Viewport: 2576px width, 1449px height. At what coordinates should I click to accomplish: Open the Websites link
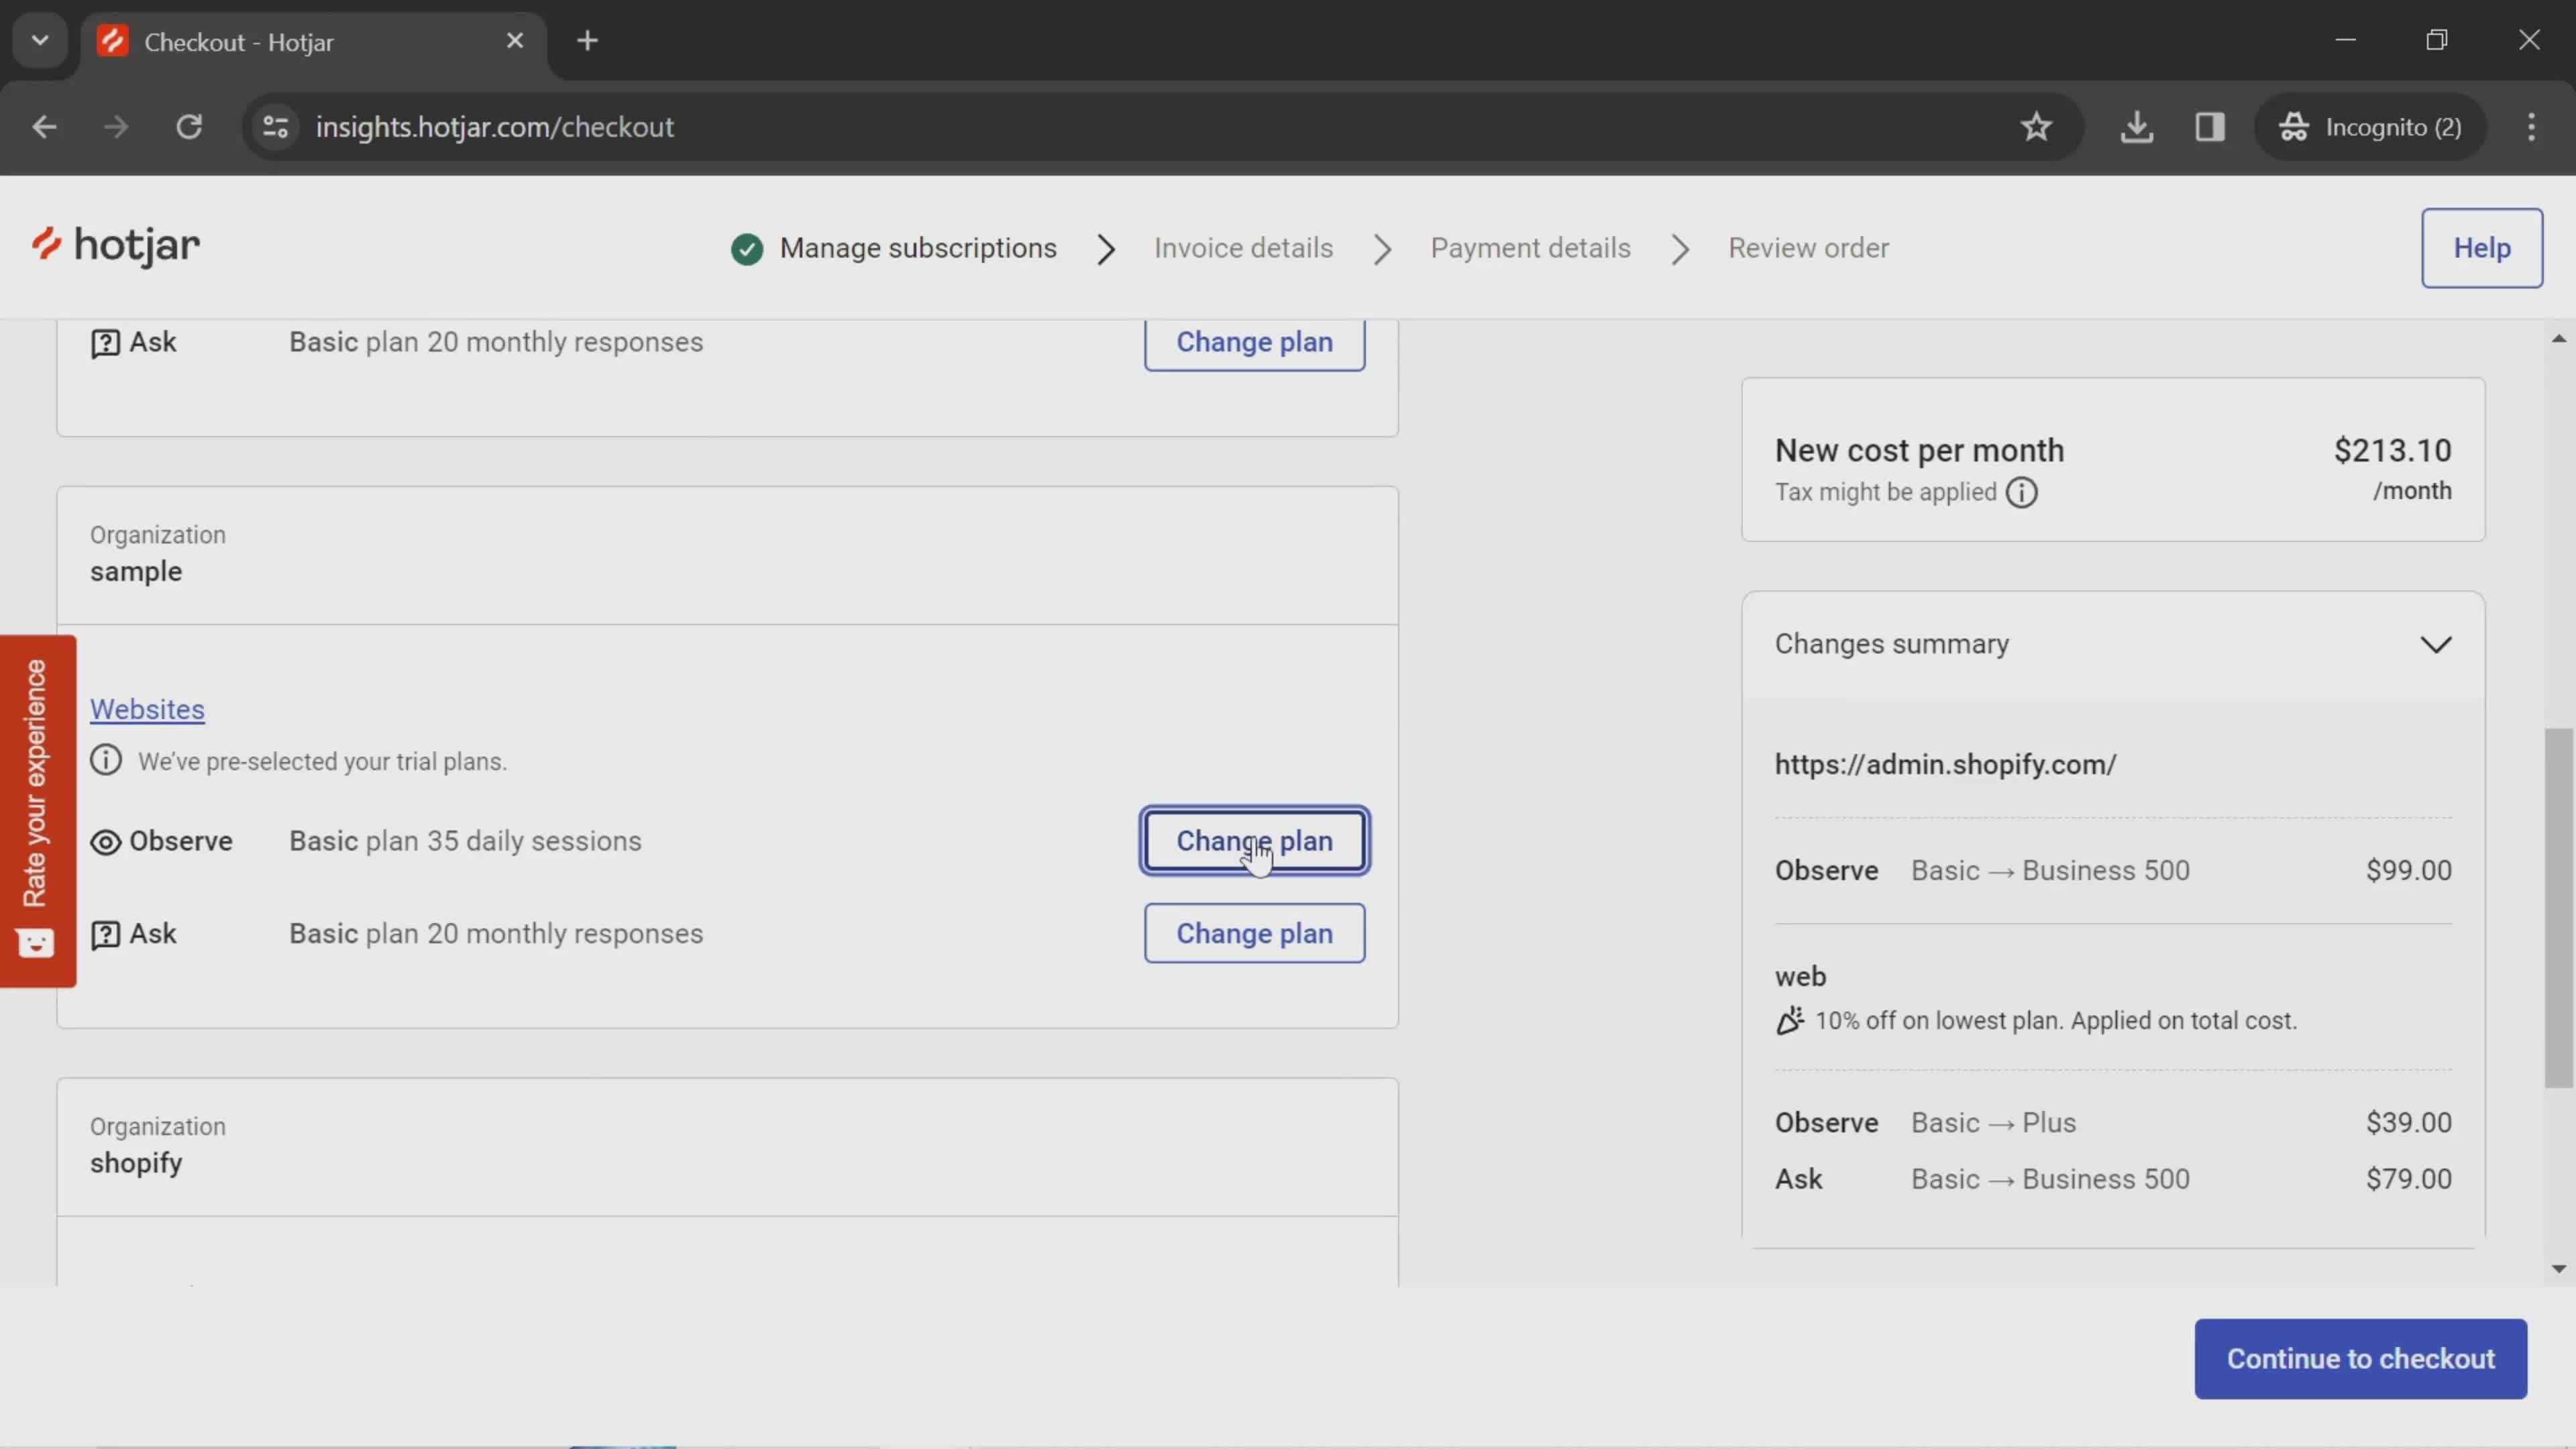[x=147, y=709]
